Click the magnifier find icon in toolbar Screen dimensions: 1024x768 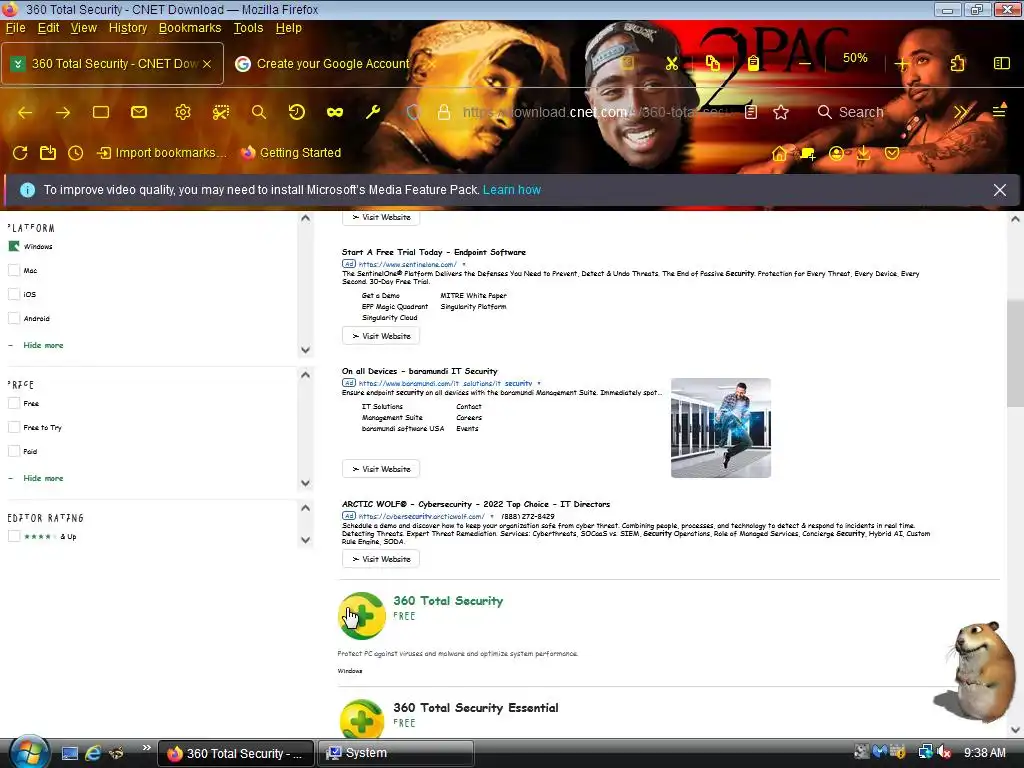point(259,112)
